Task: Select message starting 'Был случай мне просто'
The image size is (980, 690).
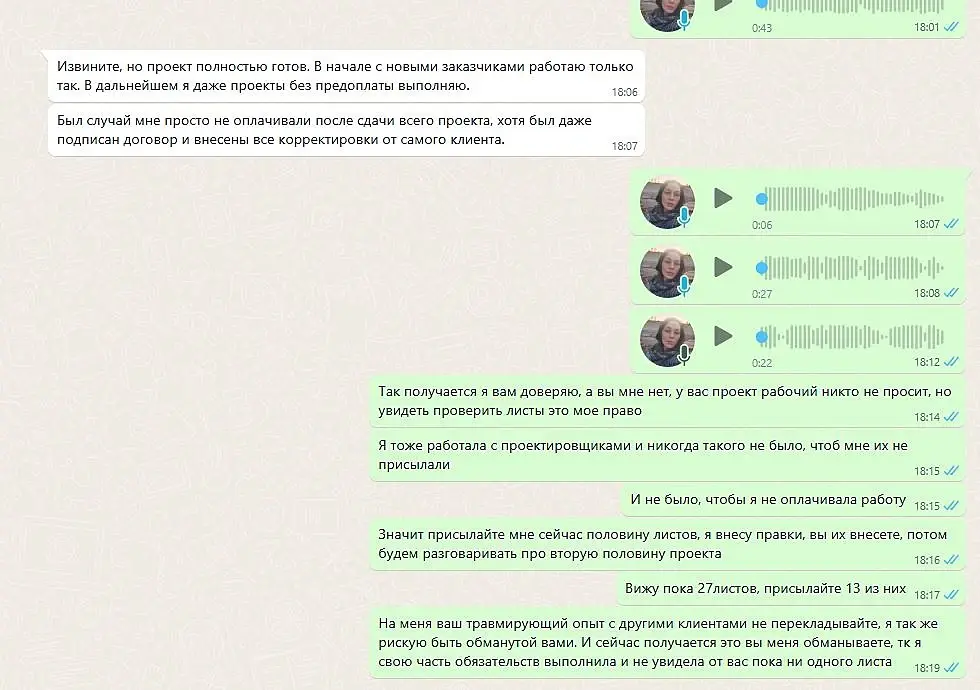Action: tap(346, 130)
